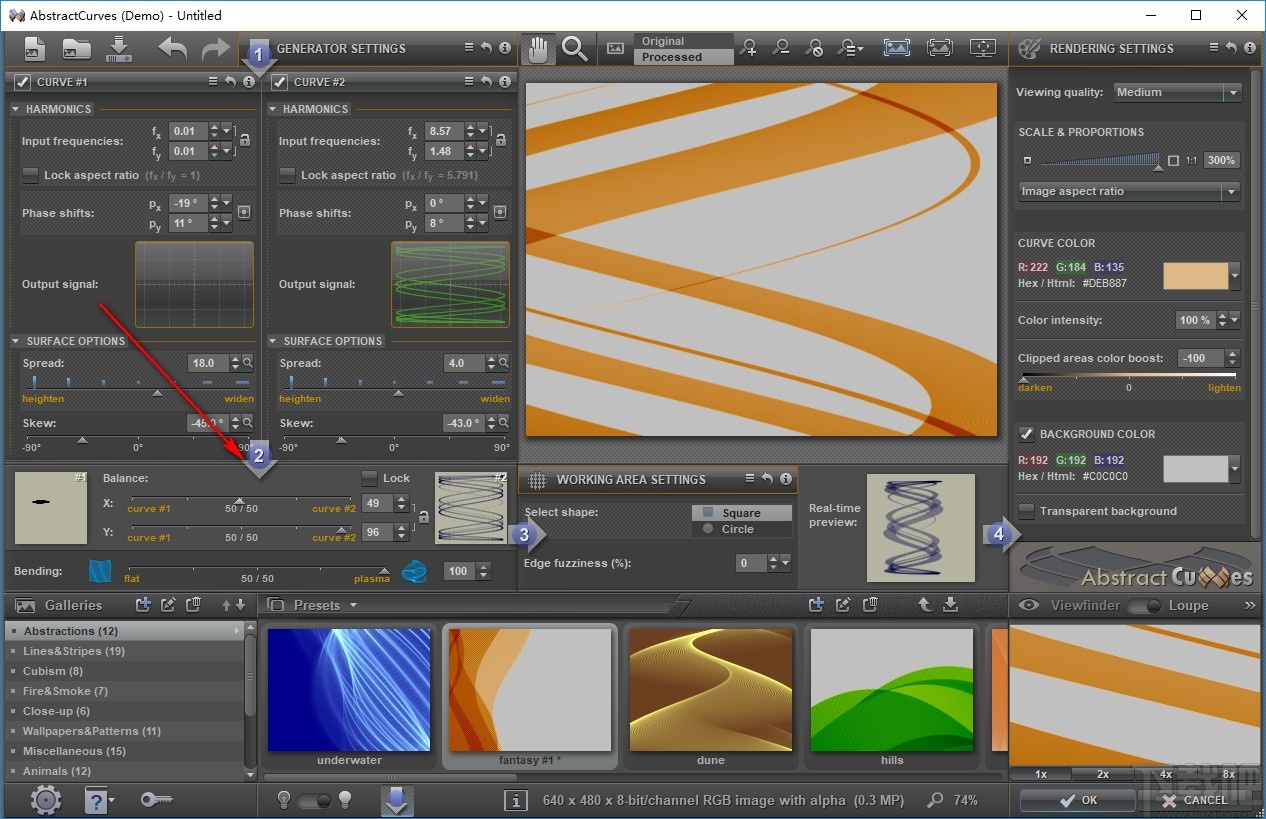This screenshot has width=1266, height=819.
Task: Click the key license icon
Action: (x=156, y=799)
